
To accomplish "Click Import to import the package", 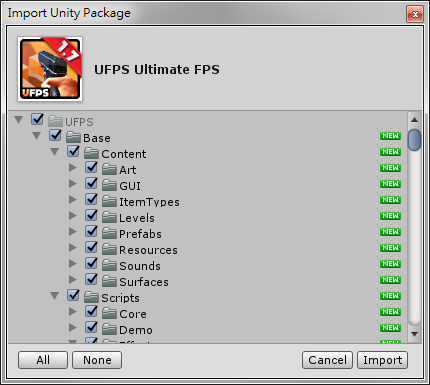I will (x=382, y=360).
